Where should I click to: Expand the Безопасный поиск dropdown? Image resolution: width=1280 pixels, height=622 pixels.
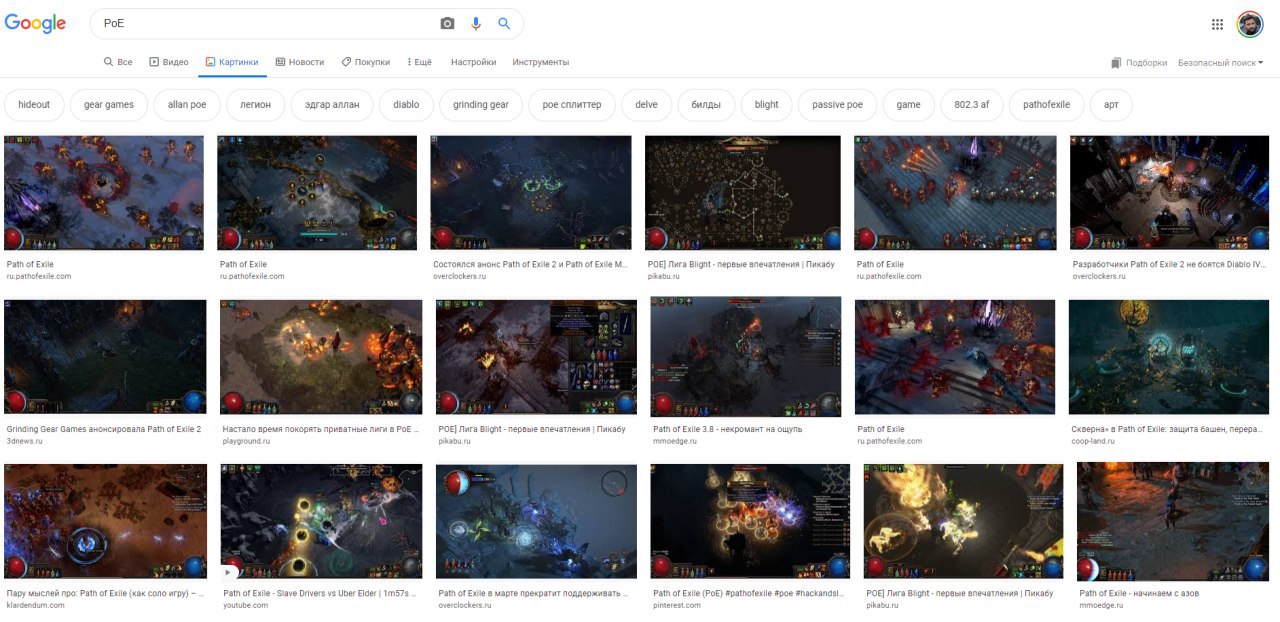[x=1221, y=62]
